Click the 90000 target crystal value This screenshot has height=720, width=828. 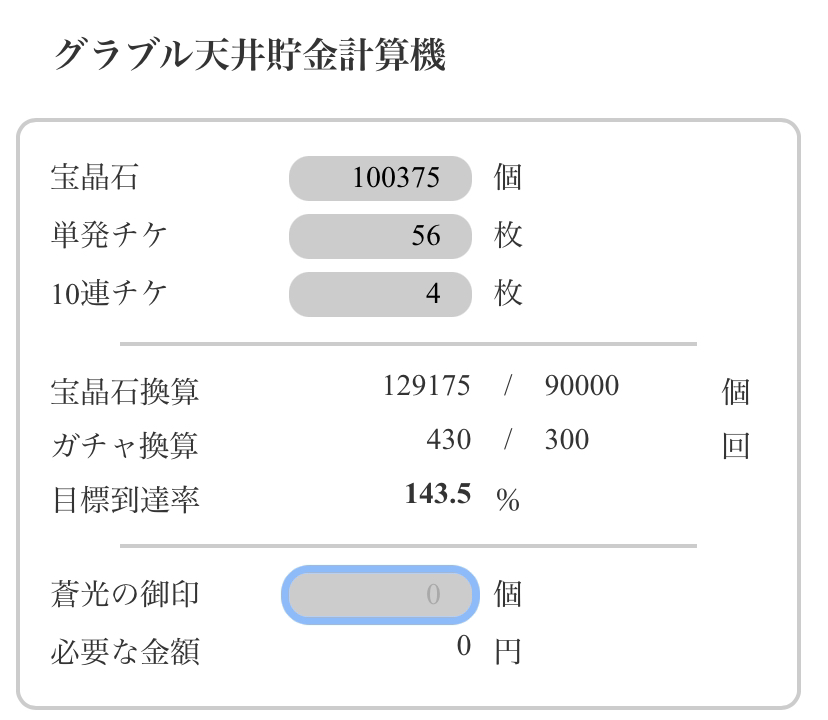coord(581,386)
